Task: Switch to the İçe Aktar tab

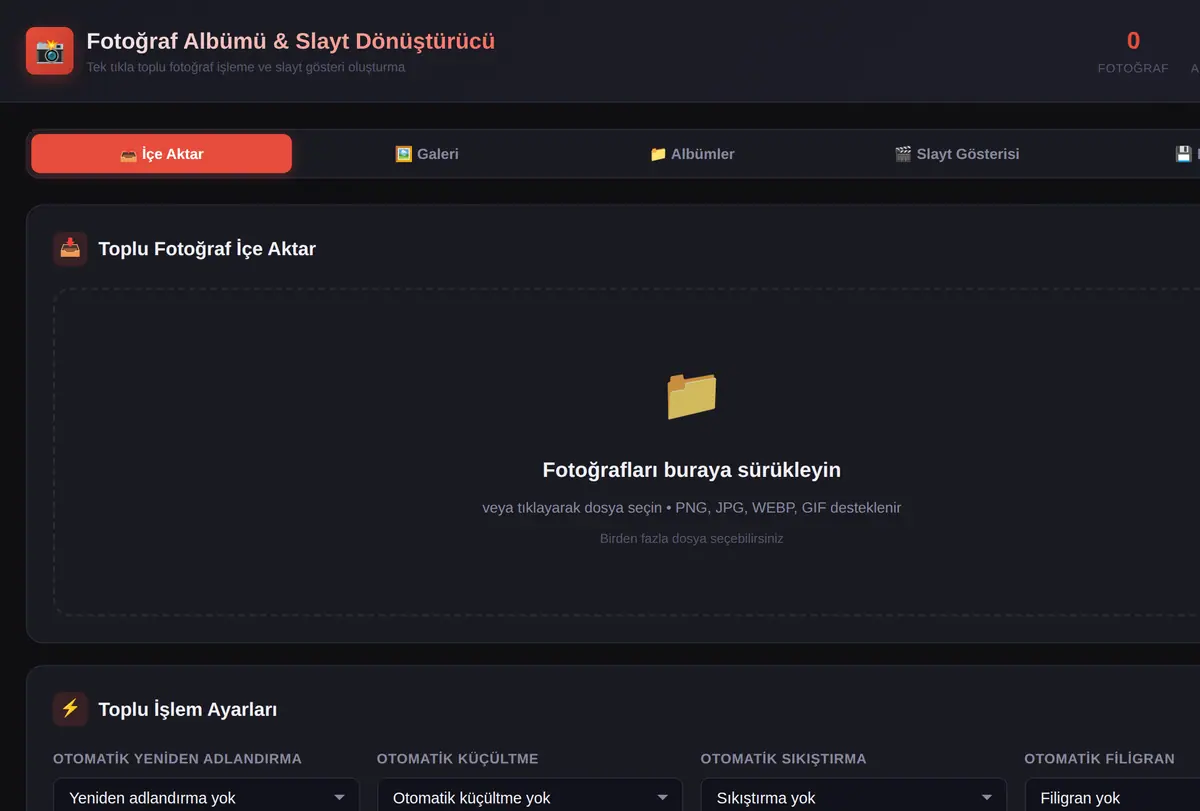Action: 162,154
